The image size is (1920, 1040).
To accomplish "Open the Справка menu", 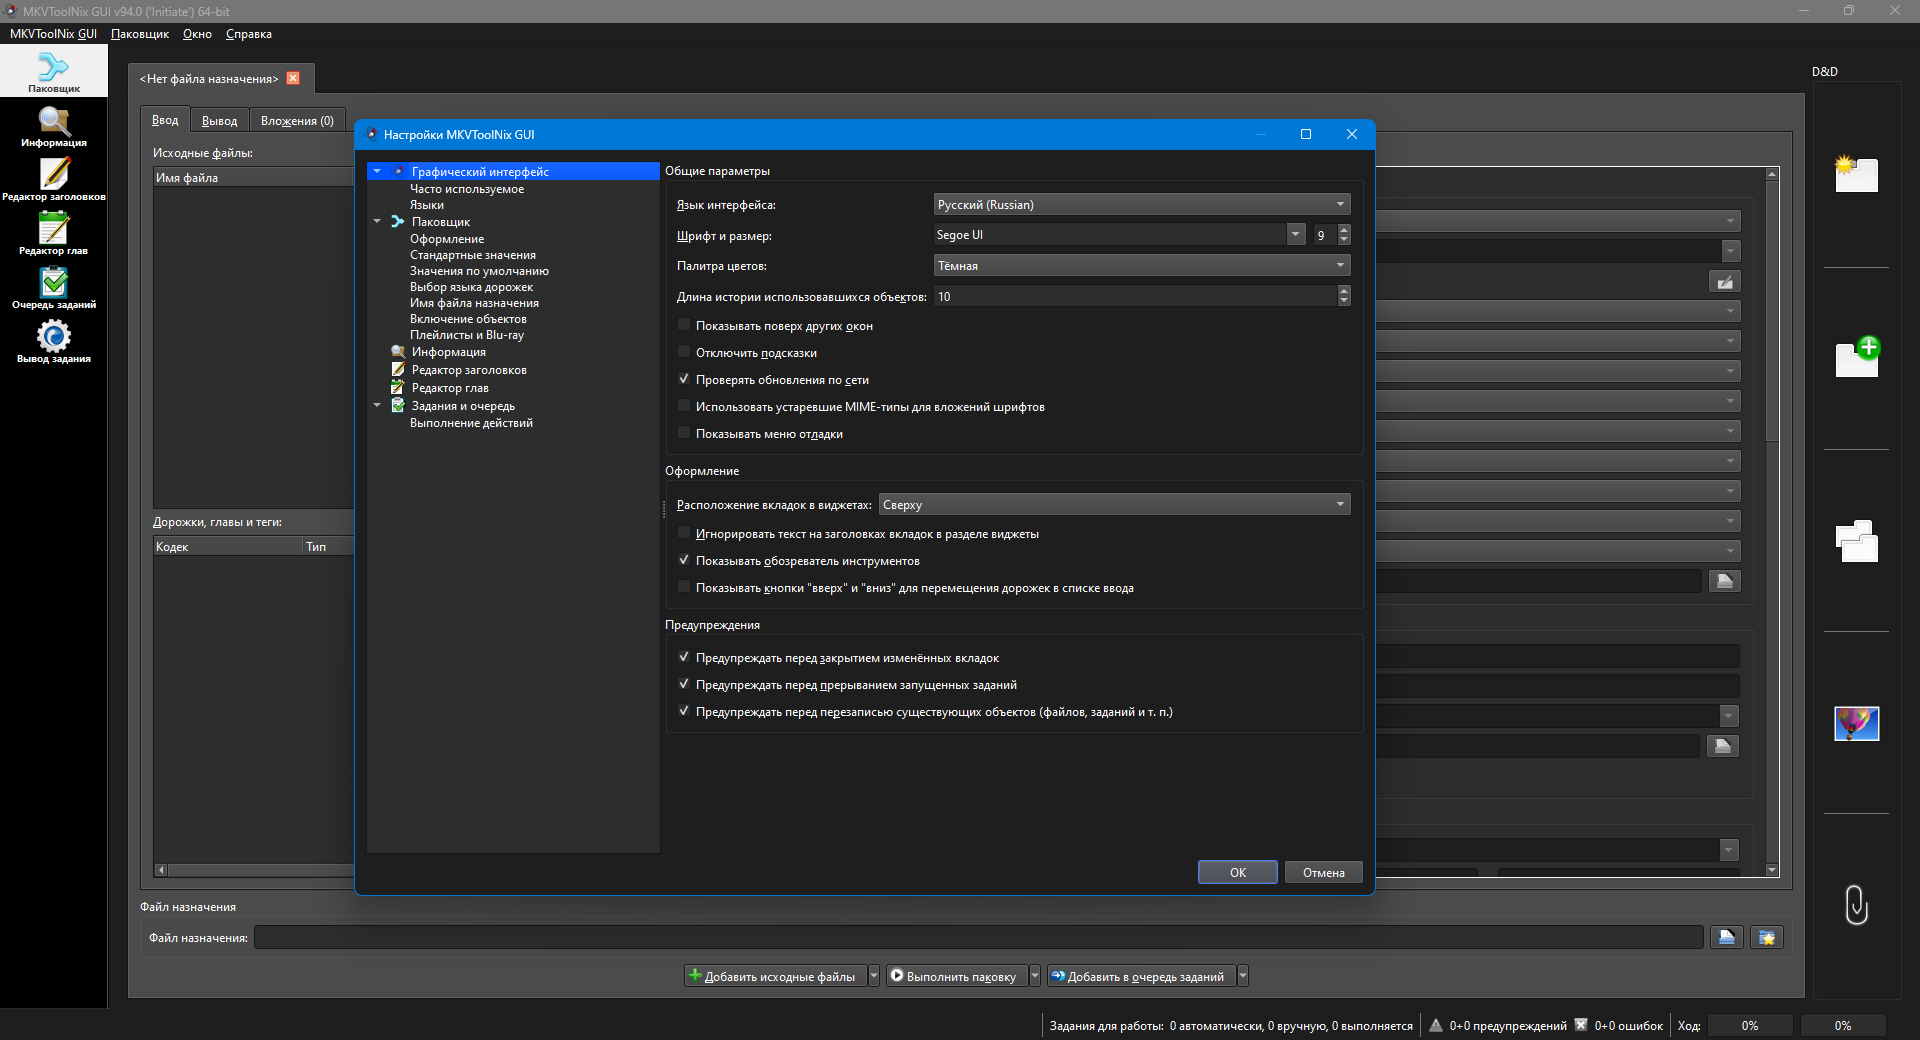I will pyautogui.click(x=248, y=34).
